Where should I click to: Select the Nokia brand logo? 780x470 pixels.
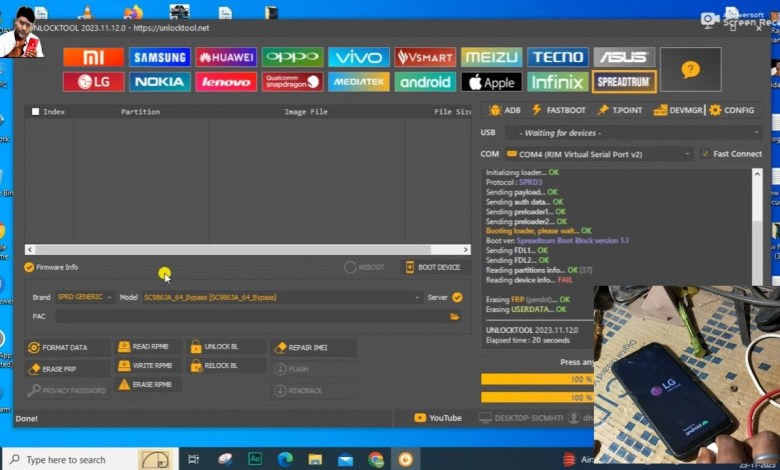point(160,82)
